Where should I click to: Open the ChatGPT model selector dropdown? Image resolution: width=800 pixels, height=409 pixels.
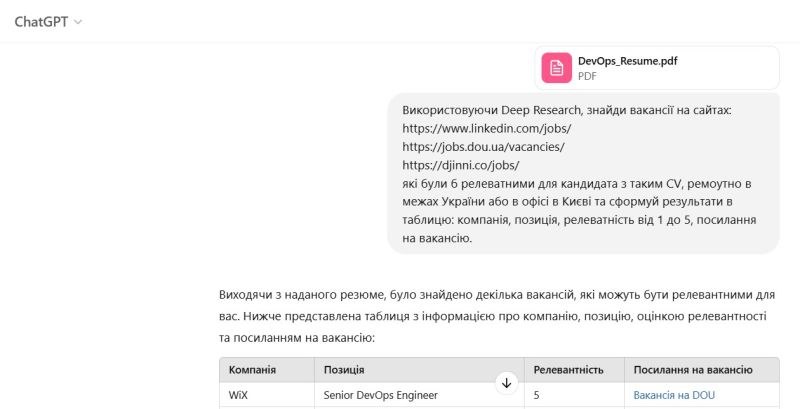48,22
